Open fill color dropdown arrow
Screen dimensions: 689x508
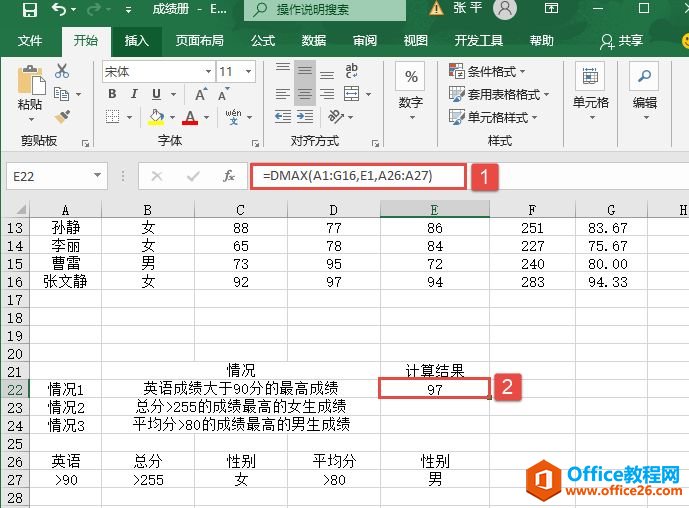172,117
